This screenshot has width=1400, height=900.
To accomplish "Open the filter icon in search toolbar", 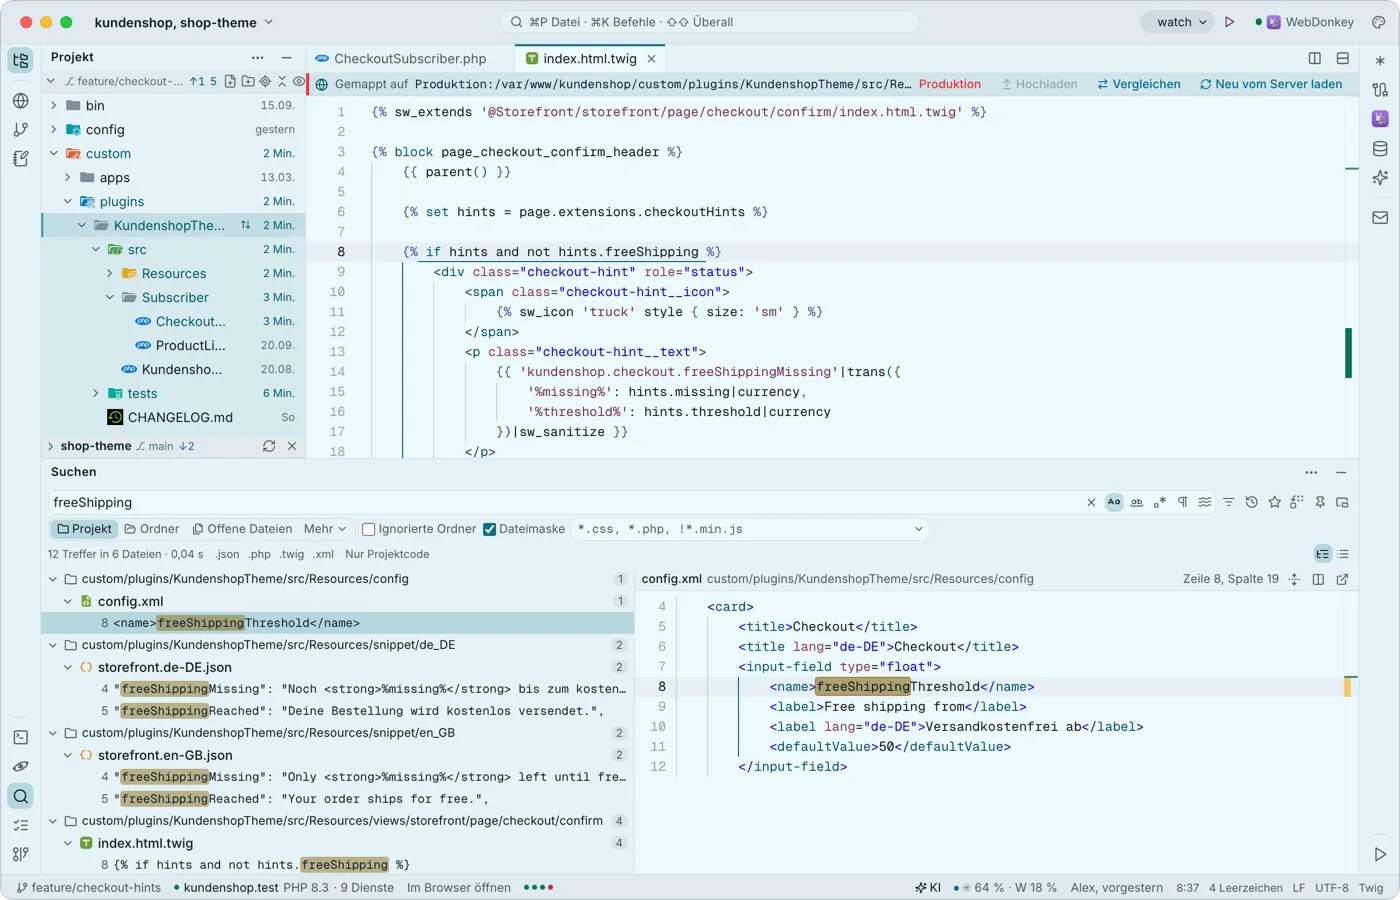I will tap(1228, 502).
